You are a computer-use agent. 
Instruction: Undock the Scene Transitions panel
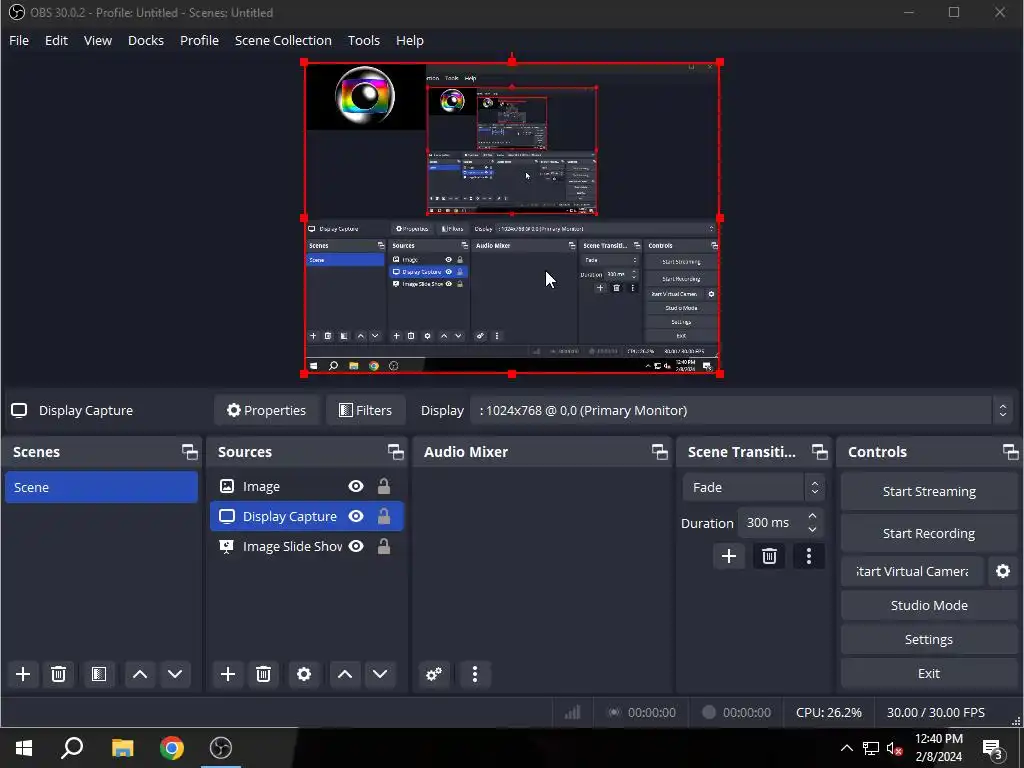pyautogui.click(x=820, y=452)
